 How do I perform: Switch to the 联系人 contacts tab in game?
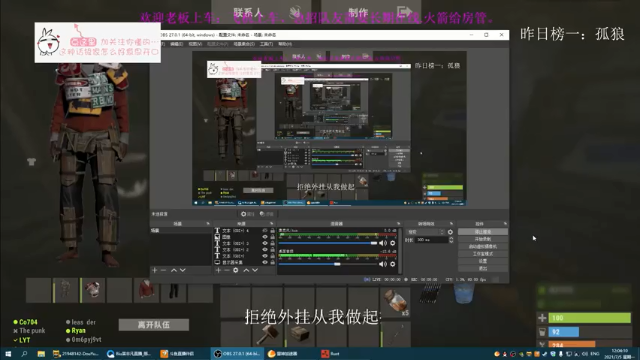261,12
